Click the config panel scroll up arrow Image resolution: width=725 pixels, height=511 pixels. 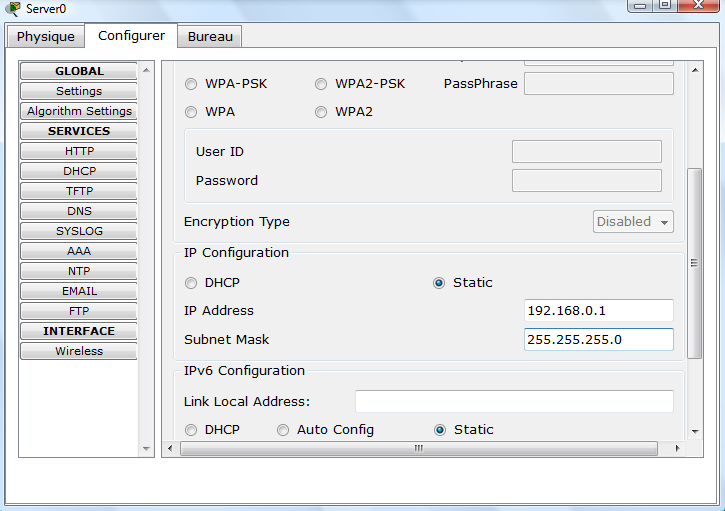tap(695, 70)
